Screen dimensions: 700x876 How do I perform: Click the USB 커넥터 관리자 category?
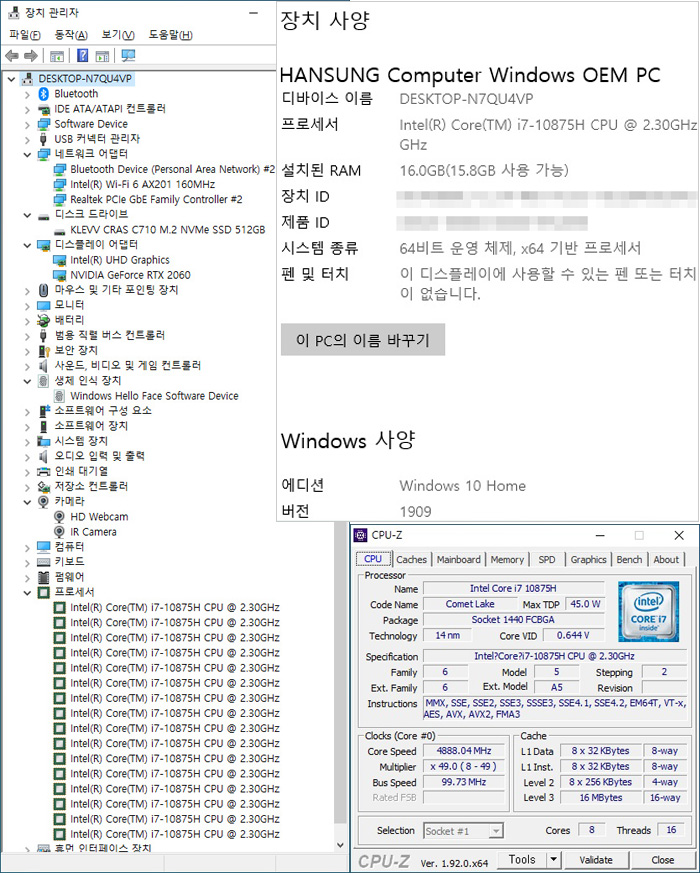click(x=97, y=139)
